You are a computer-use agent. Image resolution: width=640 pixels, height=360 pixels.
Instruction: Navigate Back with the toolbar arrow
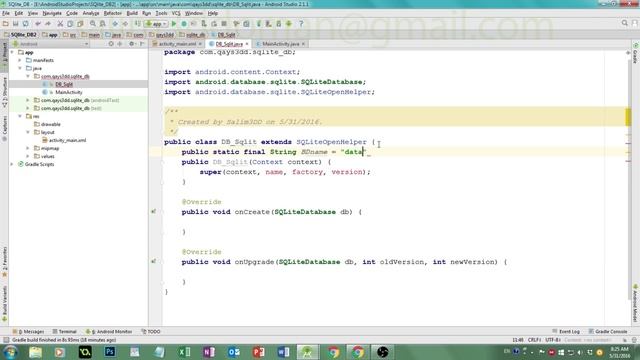coord(115,24)
